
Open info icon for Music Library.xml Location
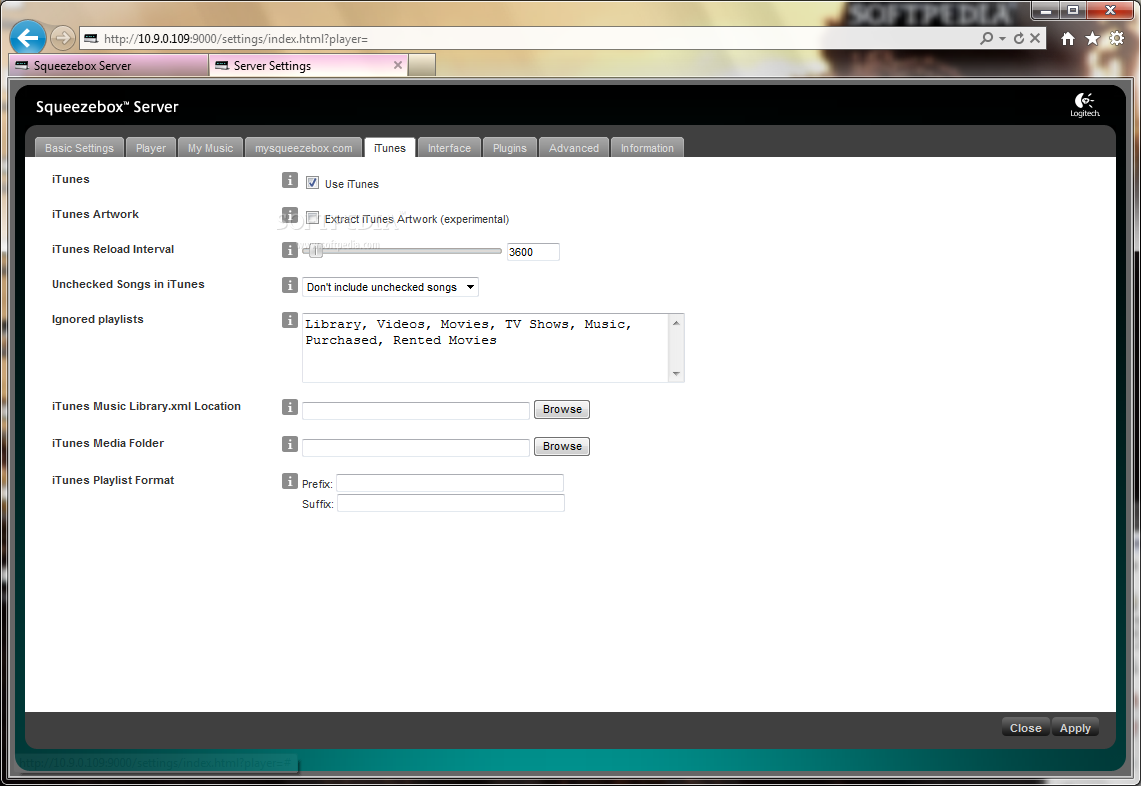click(290, 407)
